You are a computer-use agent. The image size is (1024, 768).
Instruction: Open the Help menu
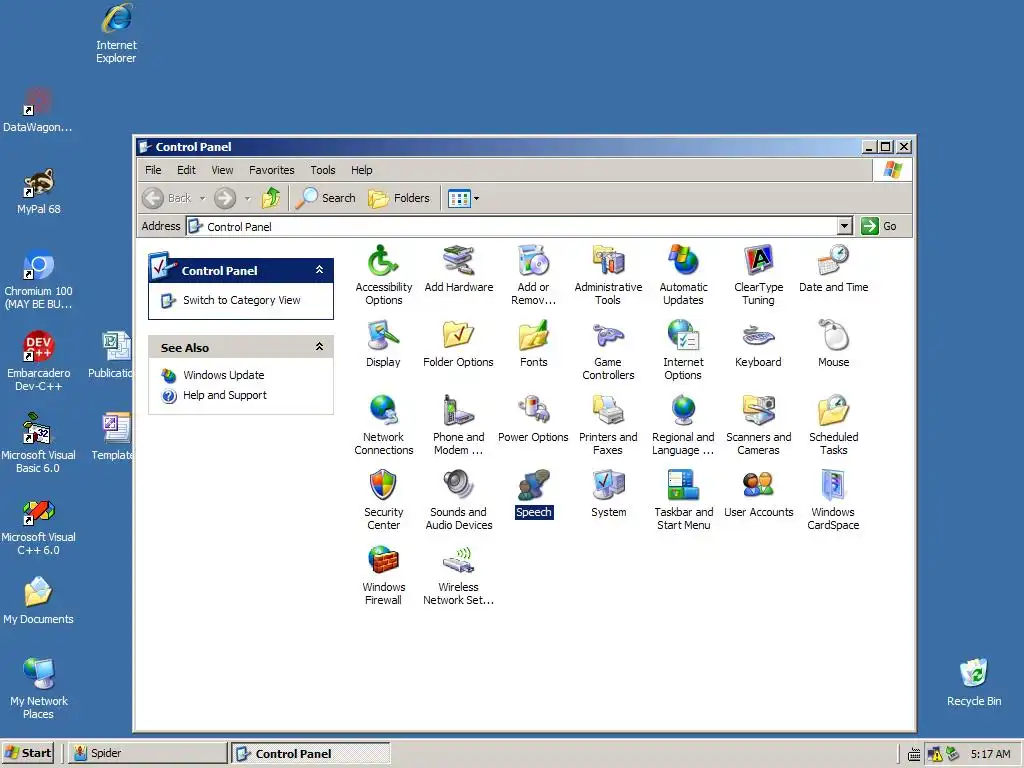361,170
